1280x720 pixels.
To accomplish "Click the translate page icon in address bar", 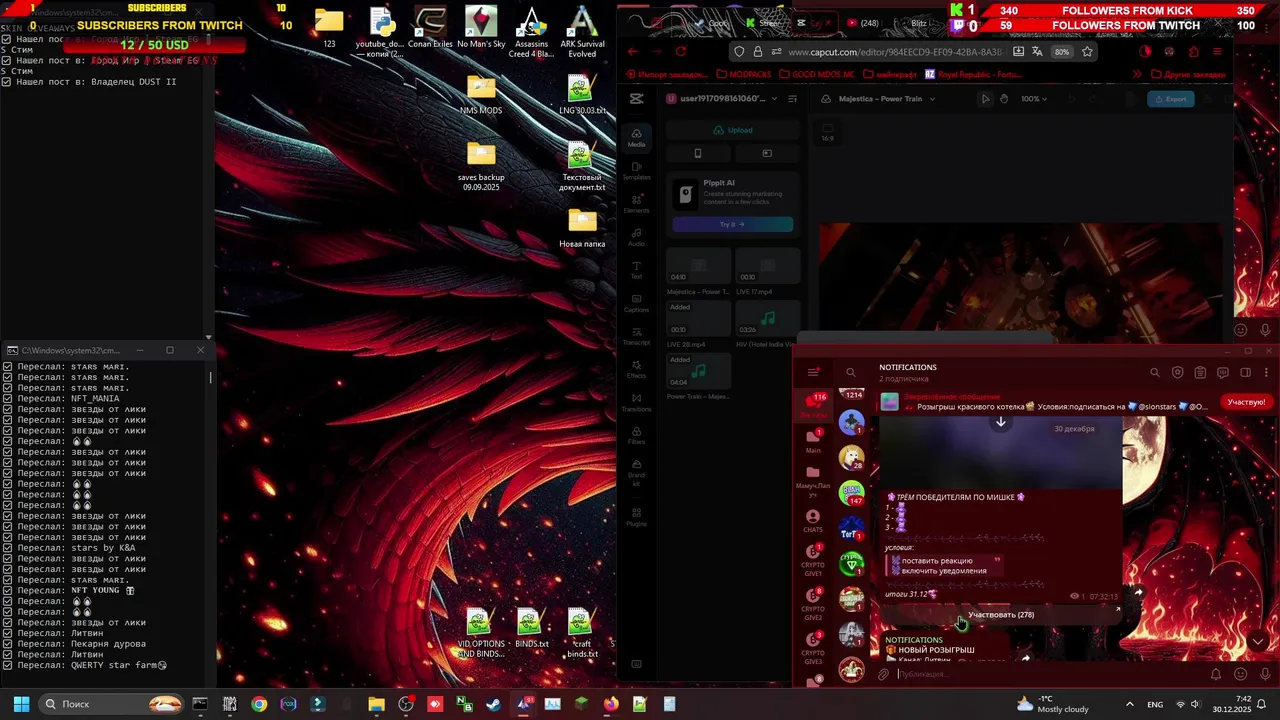I will (1038, 51).
